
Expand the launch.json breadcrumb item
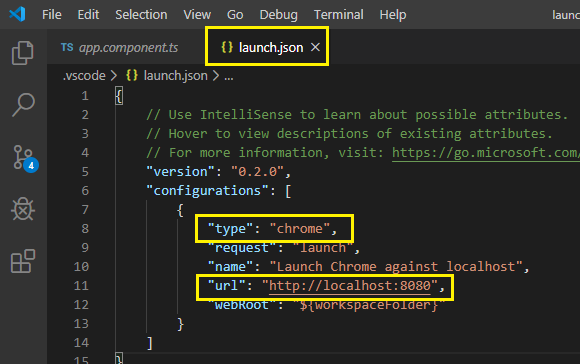[x=176, y=76]
